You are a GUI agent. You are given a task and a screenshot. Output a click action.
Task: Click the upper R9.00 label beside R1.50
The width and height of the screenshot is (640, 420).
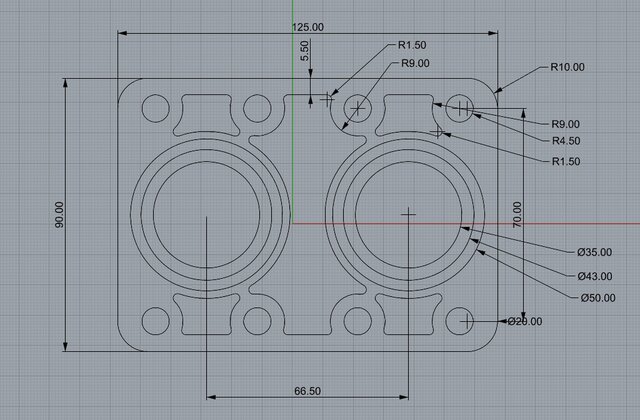415,64
